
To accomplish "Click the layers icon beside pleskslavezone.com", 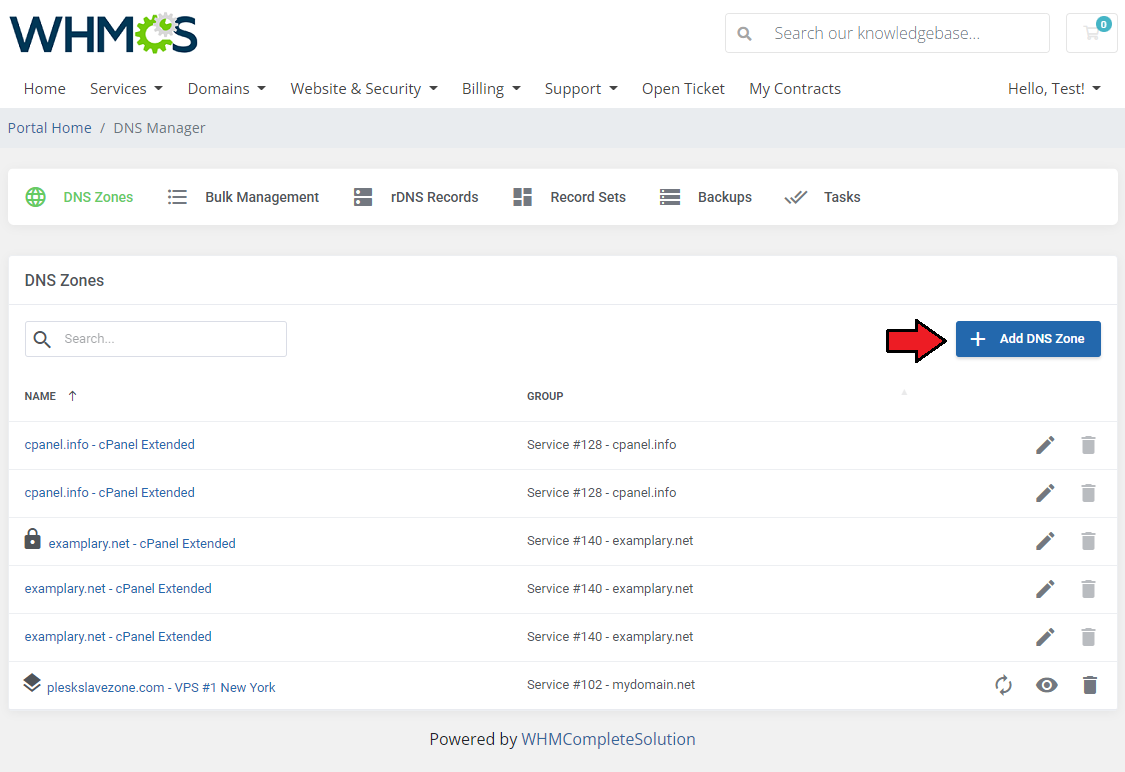I will [32, 683].
